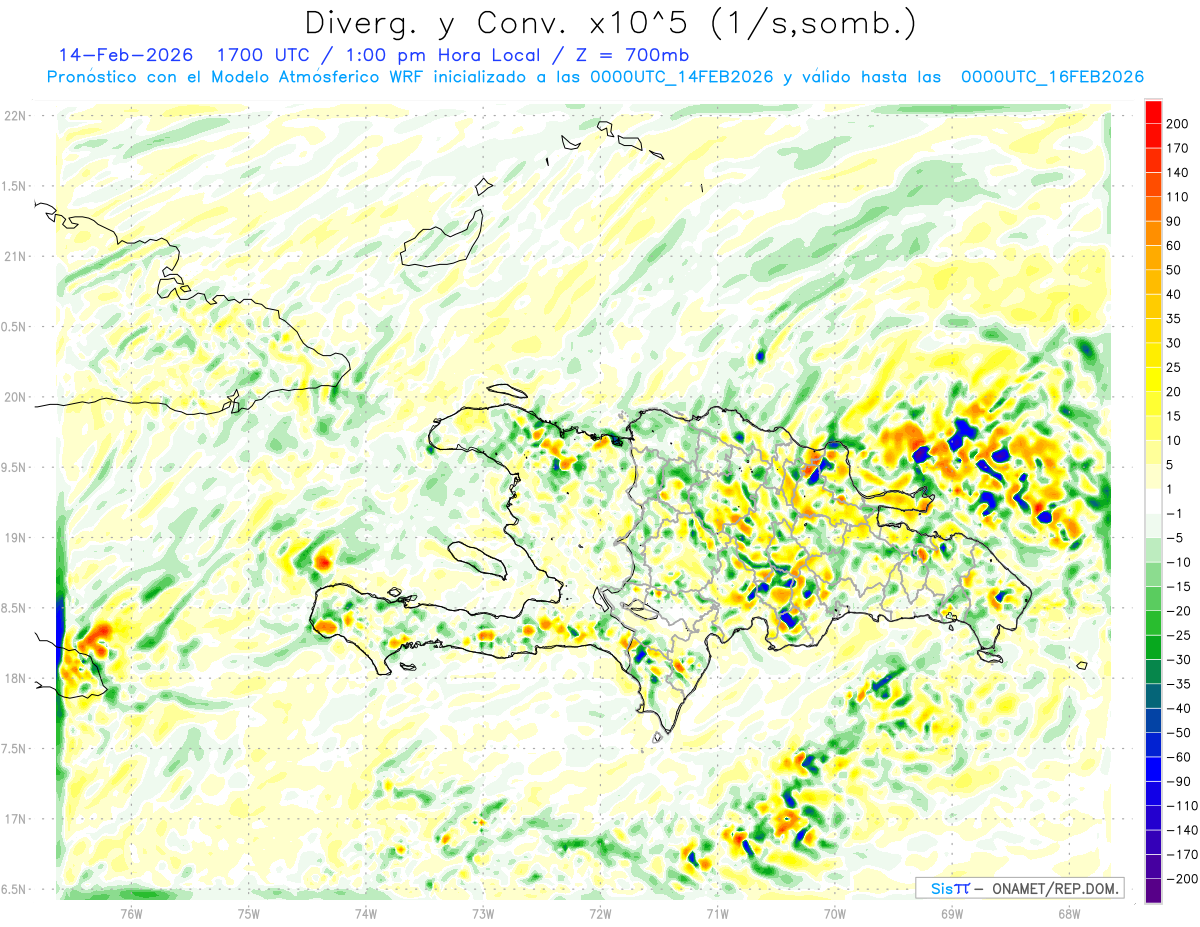Click the positive '90' color scale label
Image resolution: width=1200 pixels, height=927 pixels.
pyautogui.click(x=1175, y=221)
